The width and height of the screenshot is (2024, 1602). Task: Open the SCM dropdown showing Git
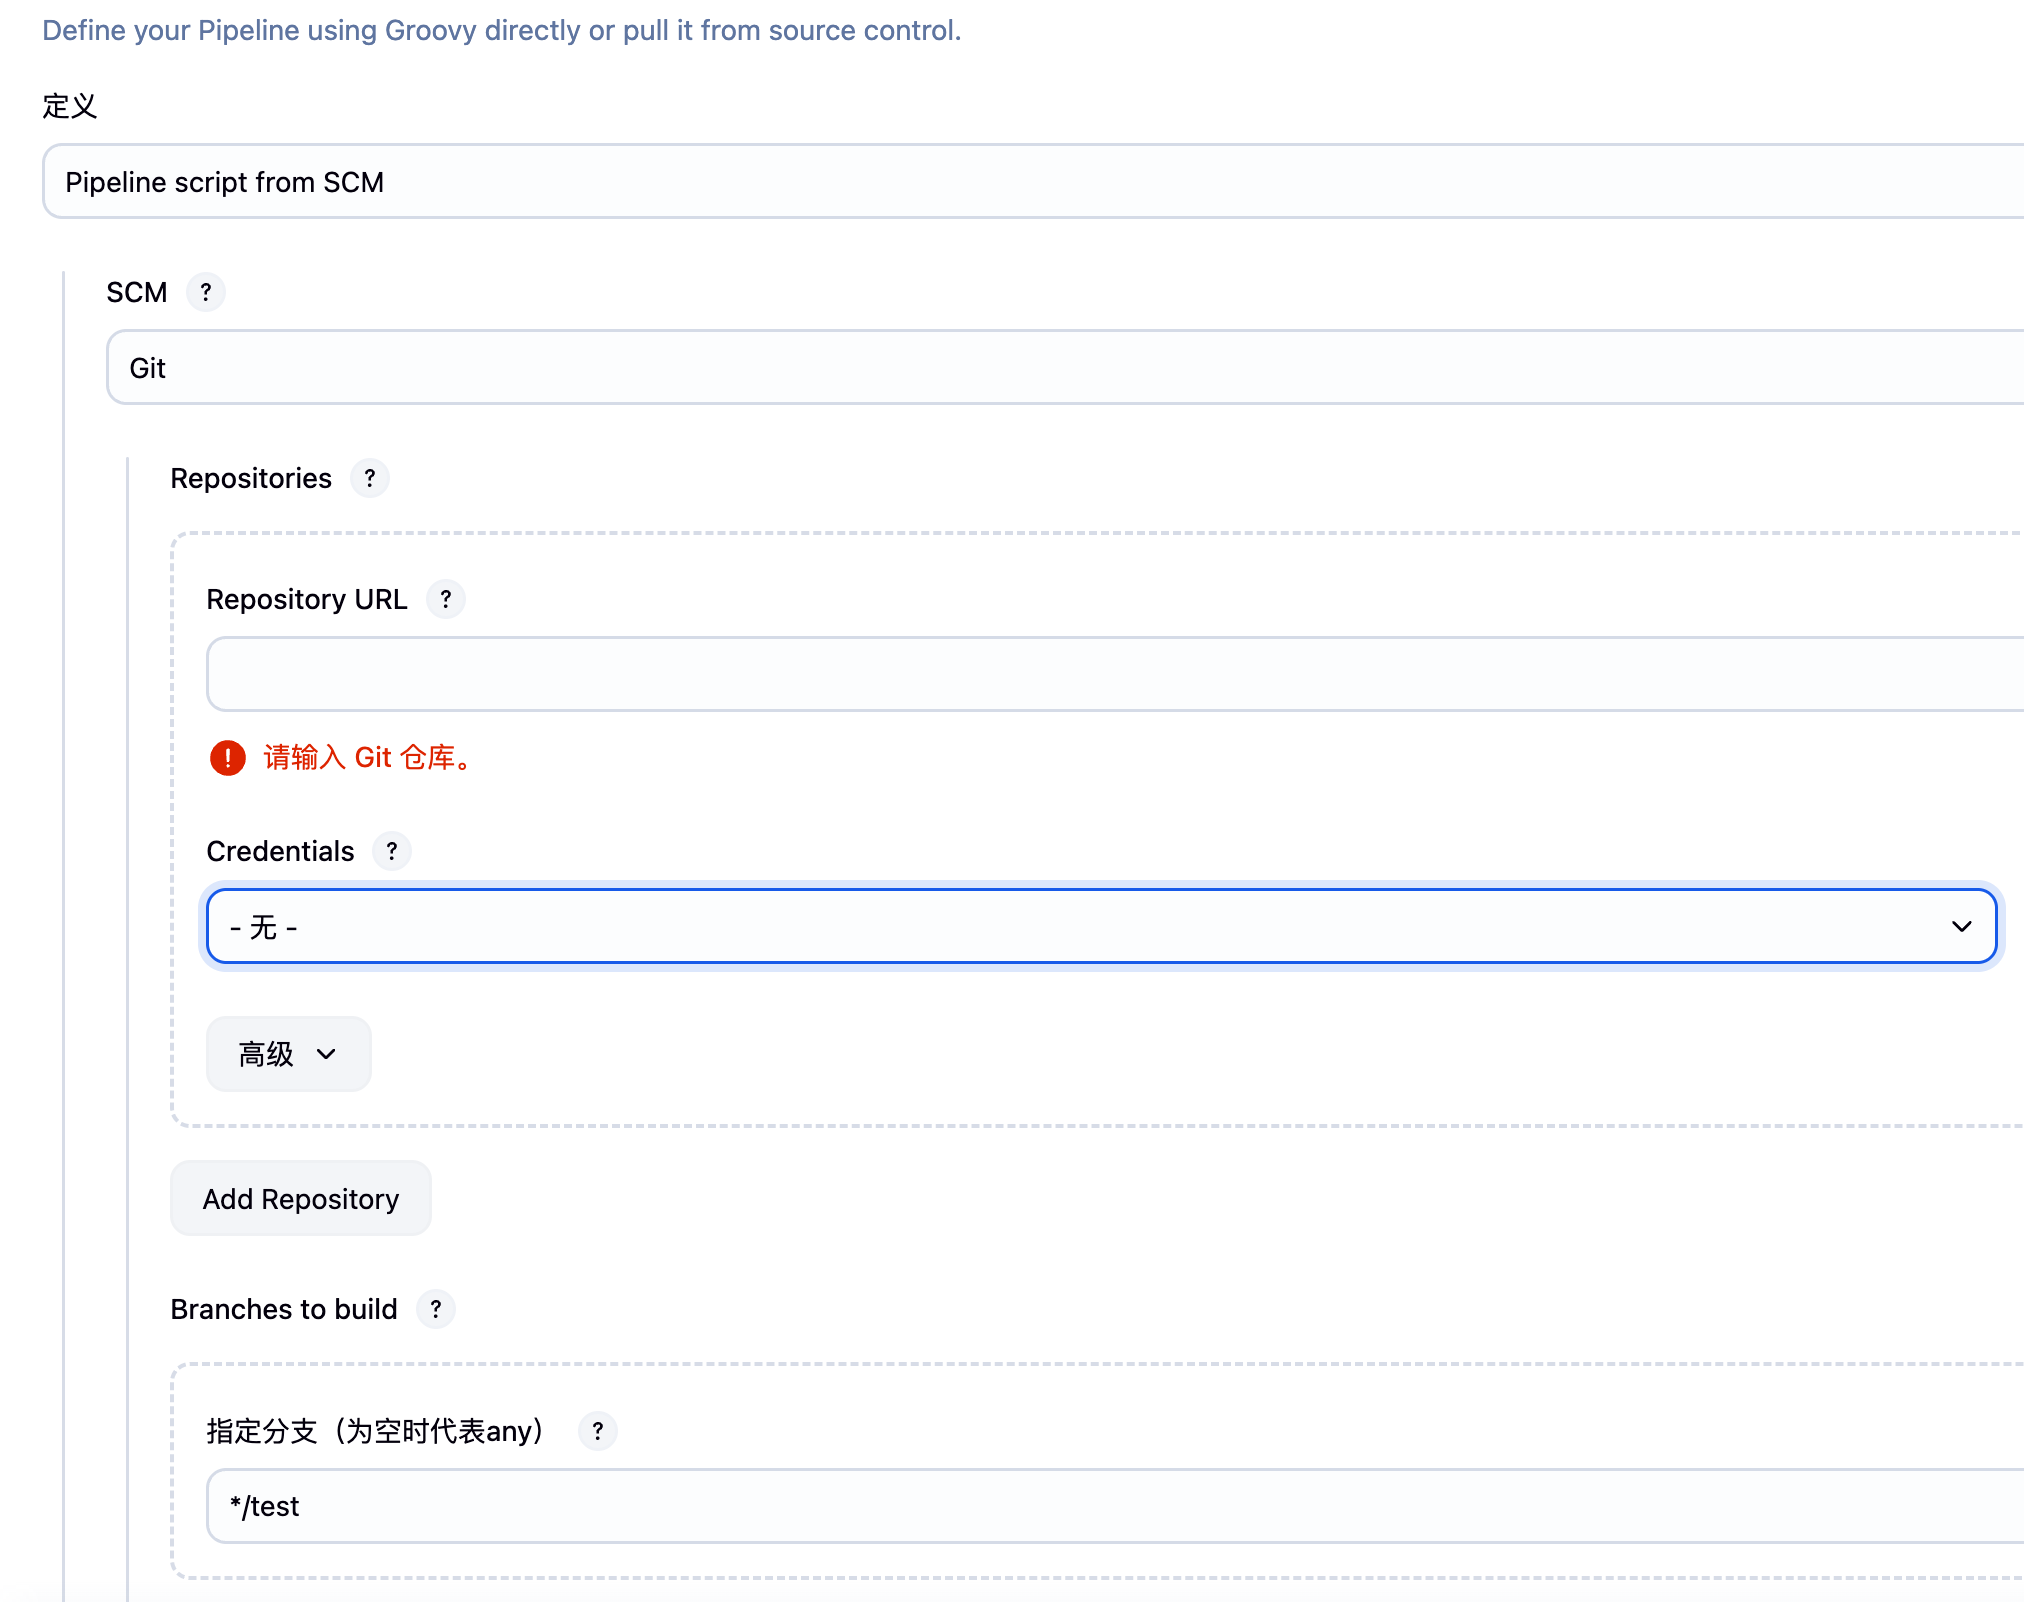pyautogui.click(x=1060, y=368)
